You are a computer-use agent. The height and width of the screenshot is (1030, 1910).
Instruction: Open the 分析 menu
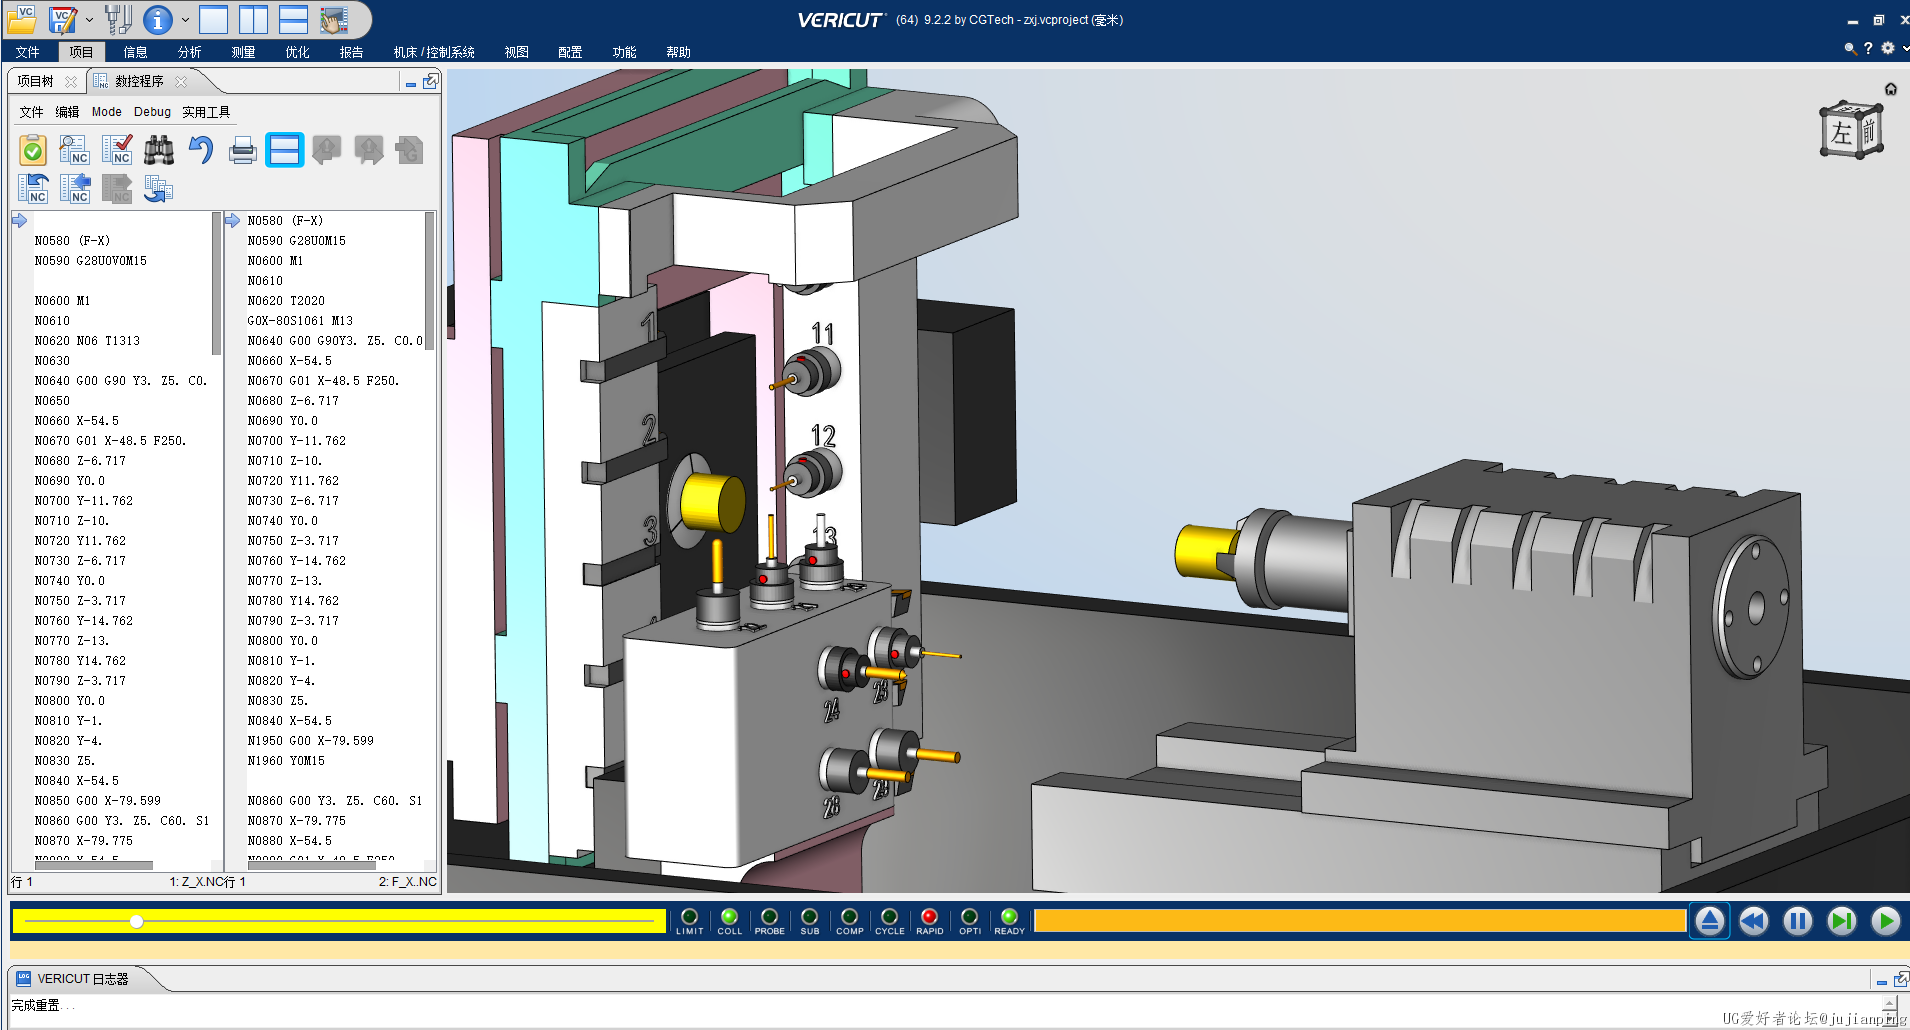(x=189, y=52)
